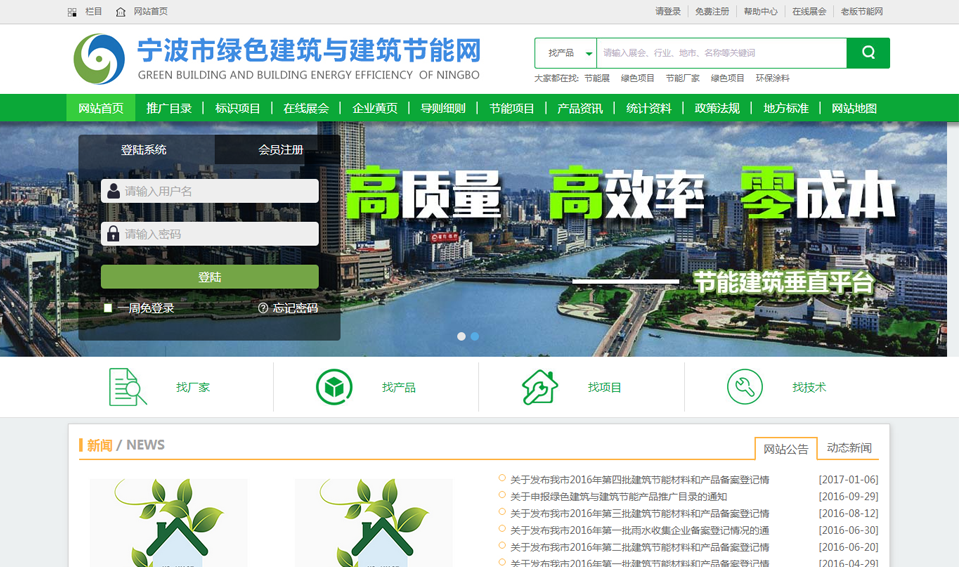Click the Ningbo green building site logo
Image resolution: width=959 pixels, height=567 pixels.
tap(99, 59)
